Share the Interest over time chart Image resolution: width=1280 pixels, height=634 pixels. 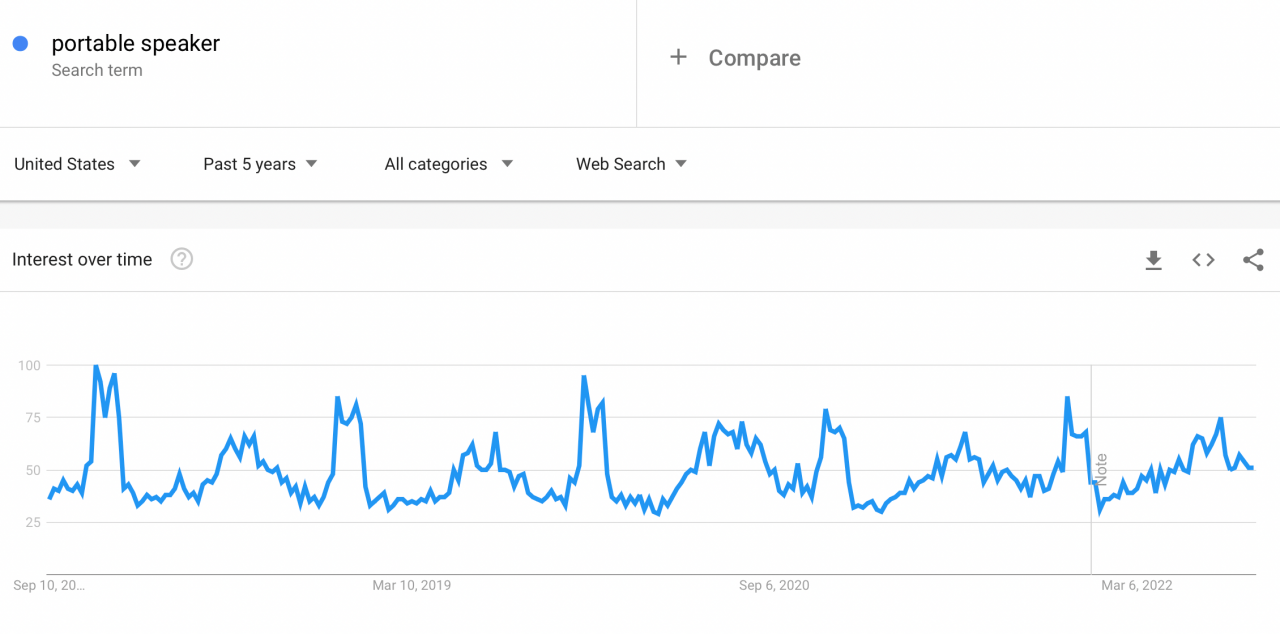click(x=1253, y=259)
